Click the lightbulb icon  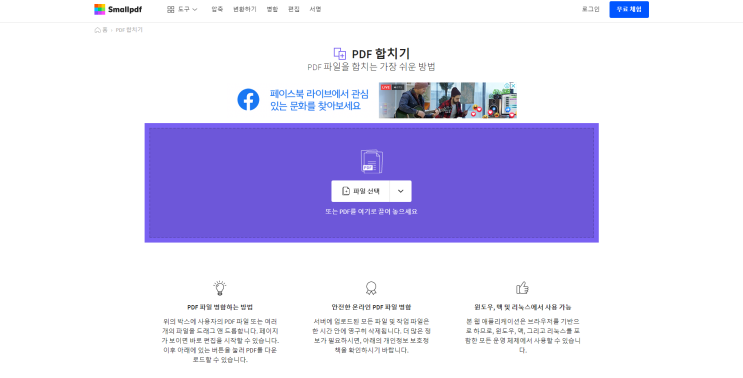220,288
